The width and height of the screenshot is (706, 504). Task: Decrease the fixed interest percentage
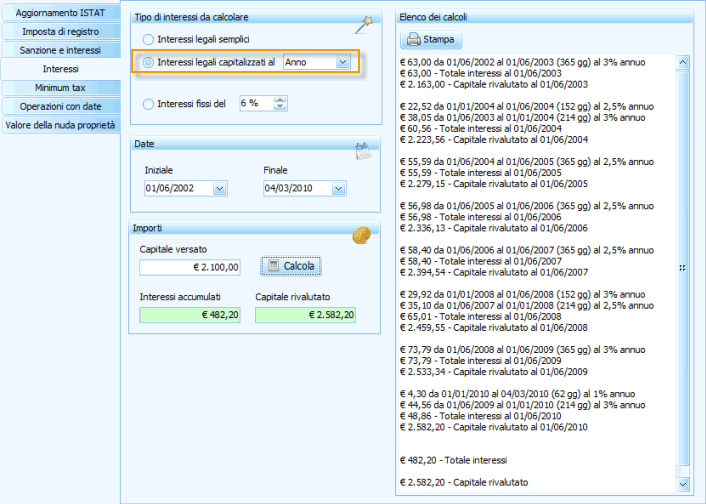pos(280,107)
